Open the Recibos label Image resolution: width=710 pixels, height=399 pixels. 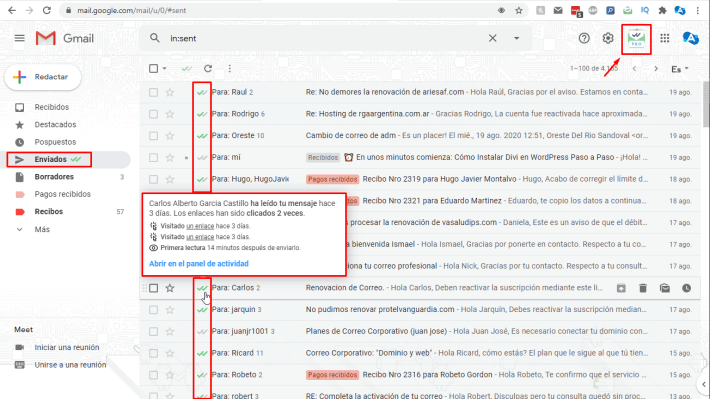click(48, 212)
